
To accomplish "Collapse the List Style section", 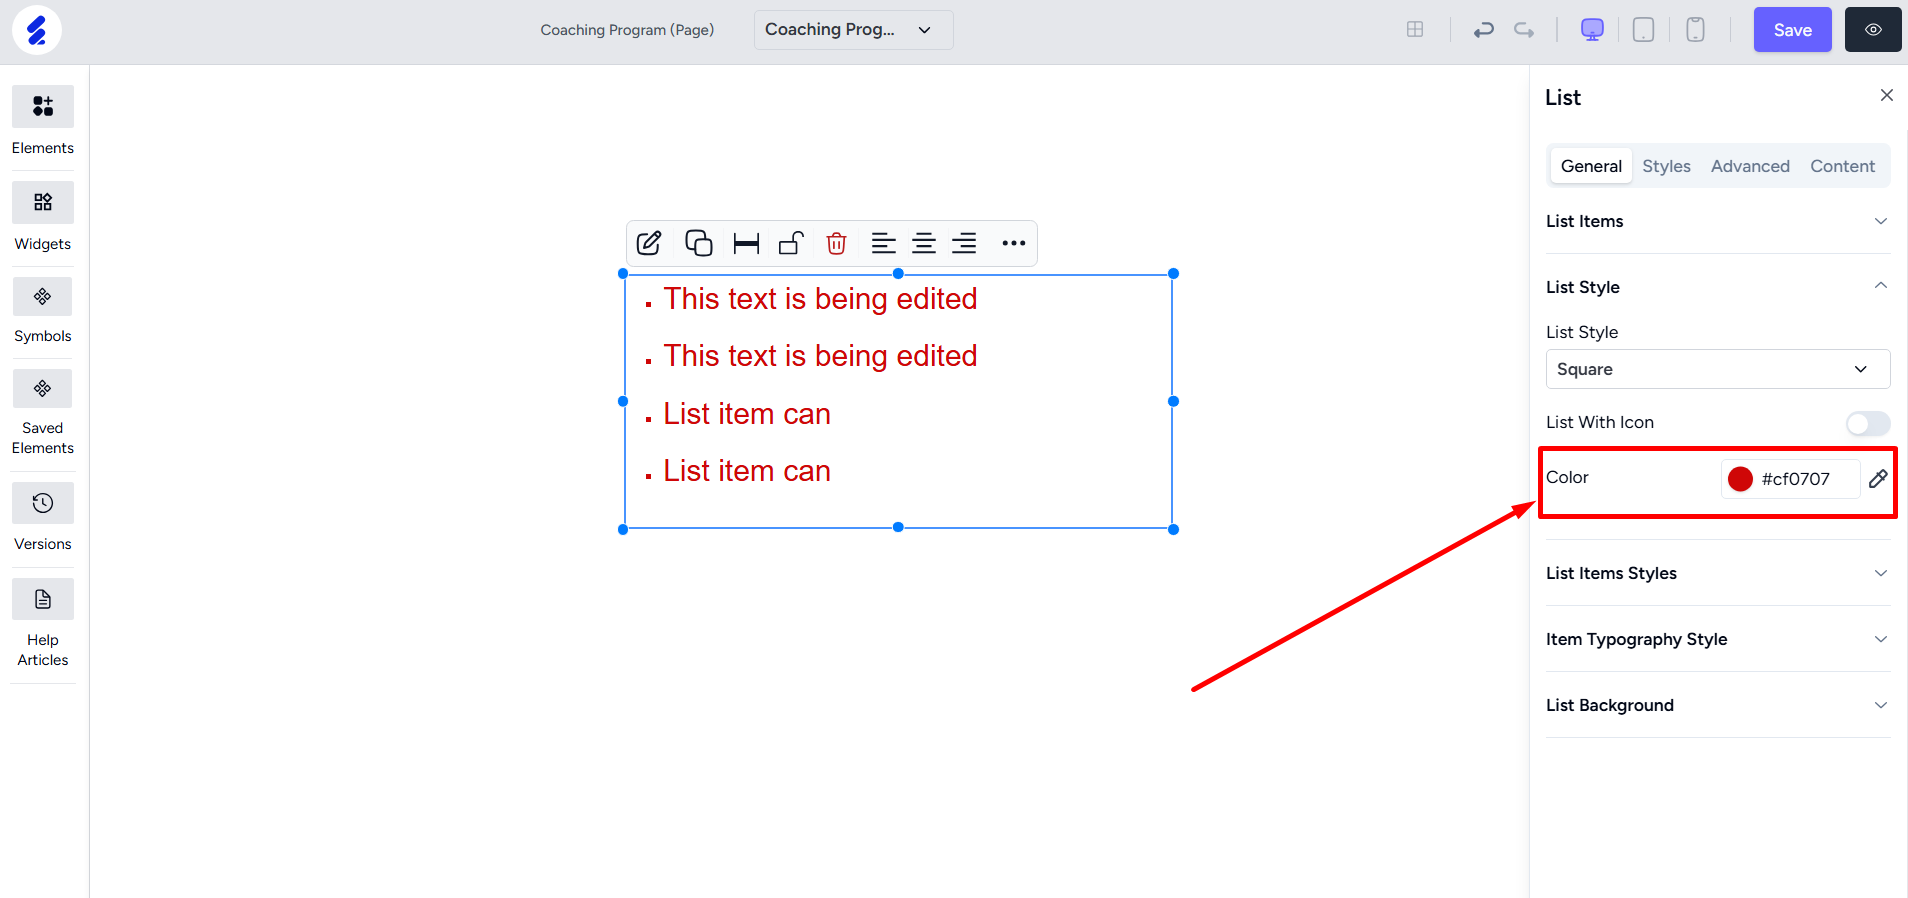I will (x=1718, y=287).
